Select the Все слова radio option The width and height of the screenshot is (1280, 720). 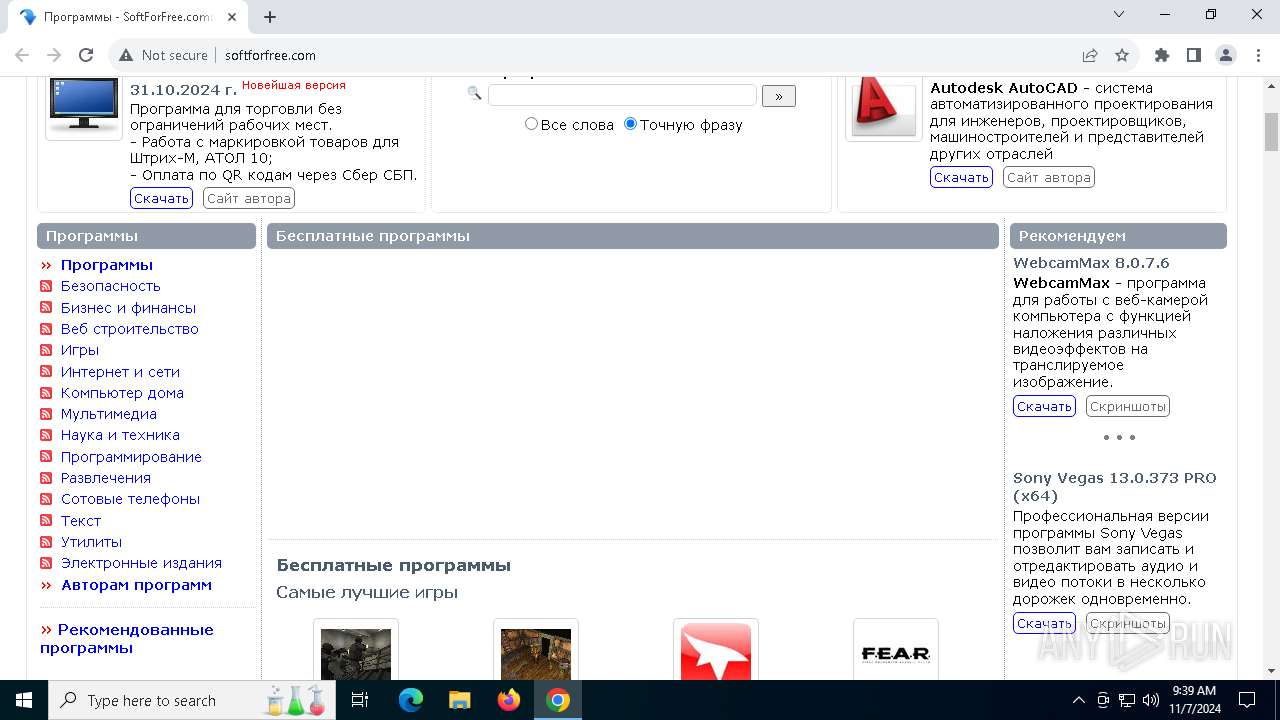531,124
